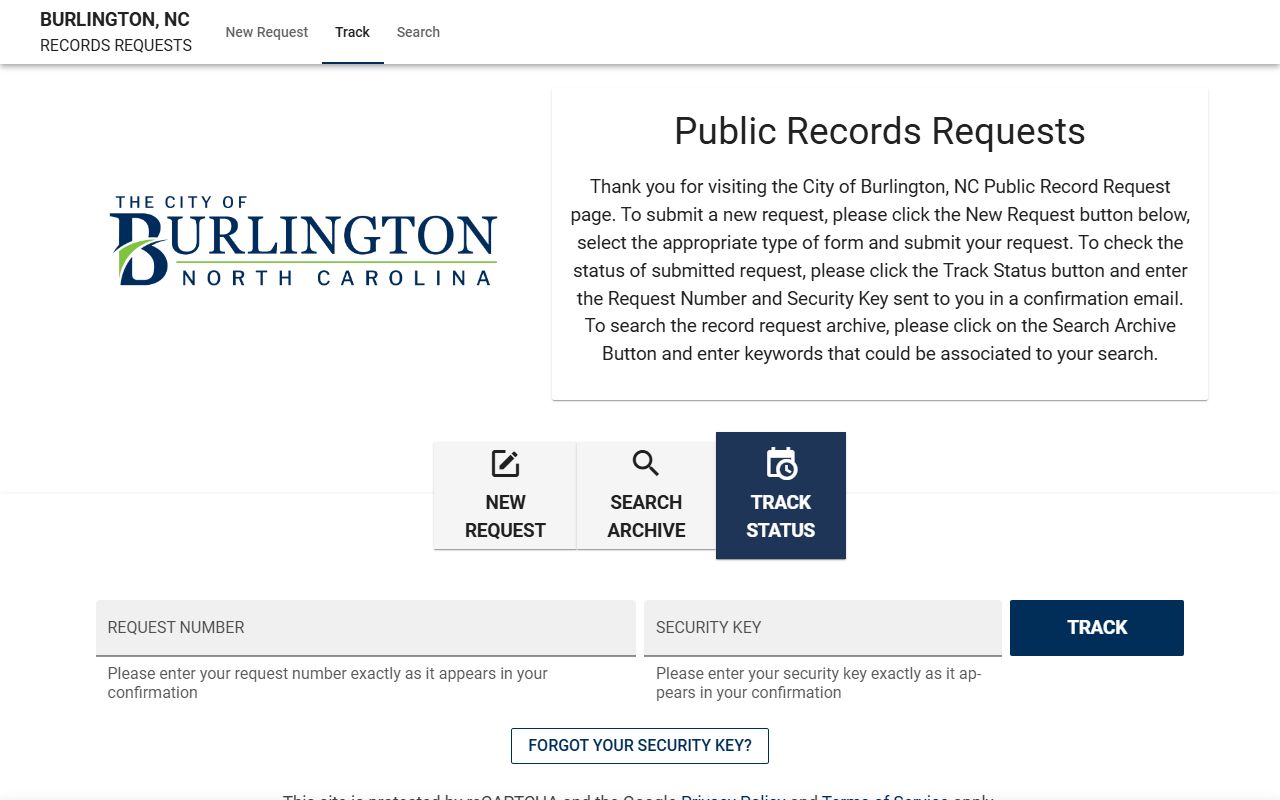
Task: Focus the Security Key input field
Action: coord(823,628)
